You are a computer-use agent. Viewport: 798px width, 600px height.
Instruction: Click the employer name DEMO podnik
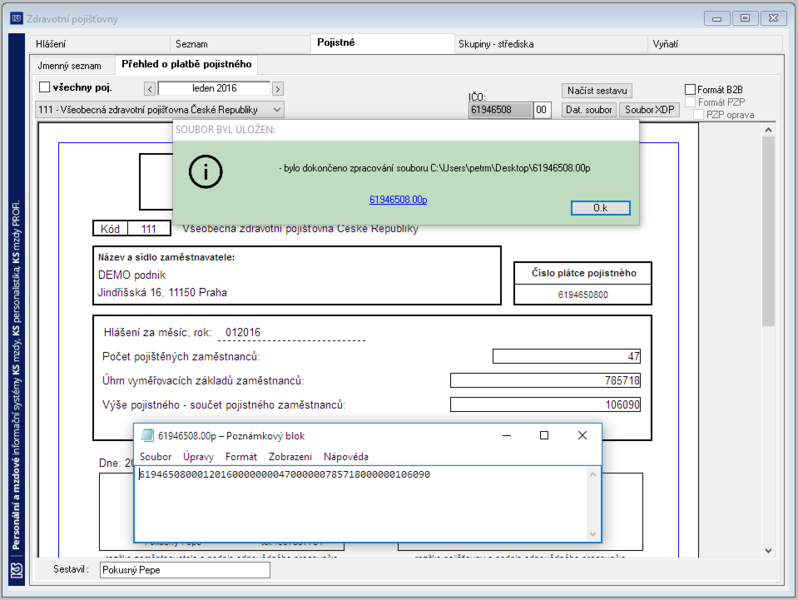tap(132, 275)
